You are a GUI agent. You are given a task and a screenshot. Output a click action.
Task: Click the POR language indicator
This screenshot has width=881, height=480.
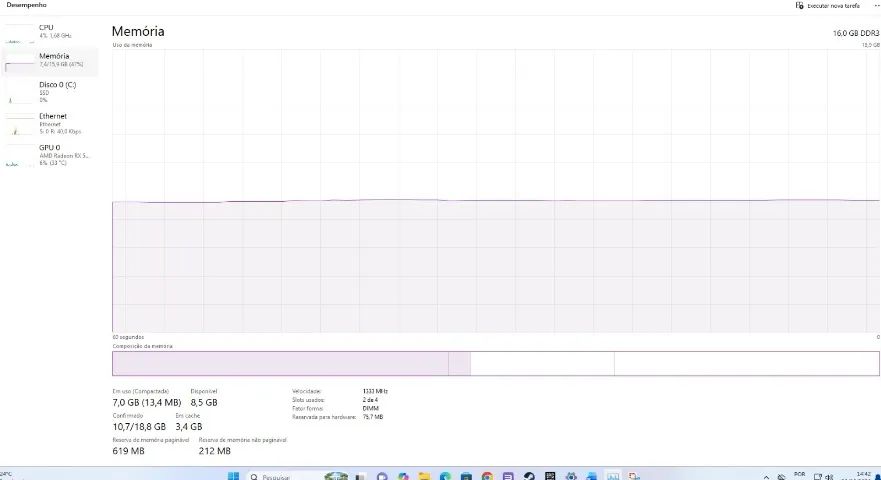pos(800,475)
